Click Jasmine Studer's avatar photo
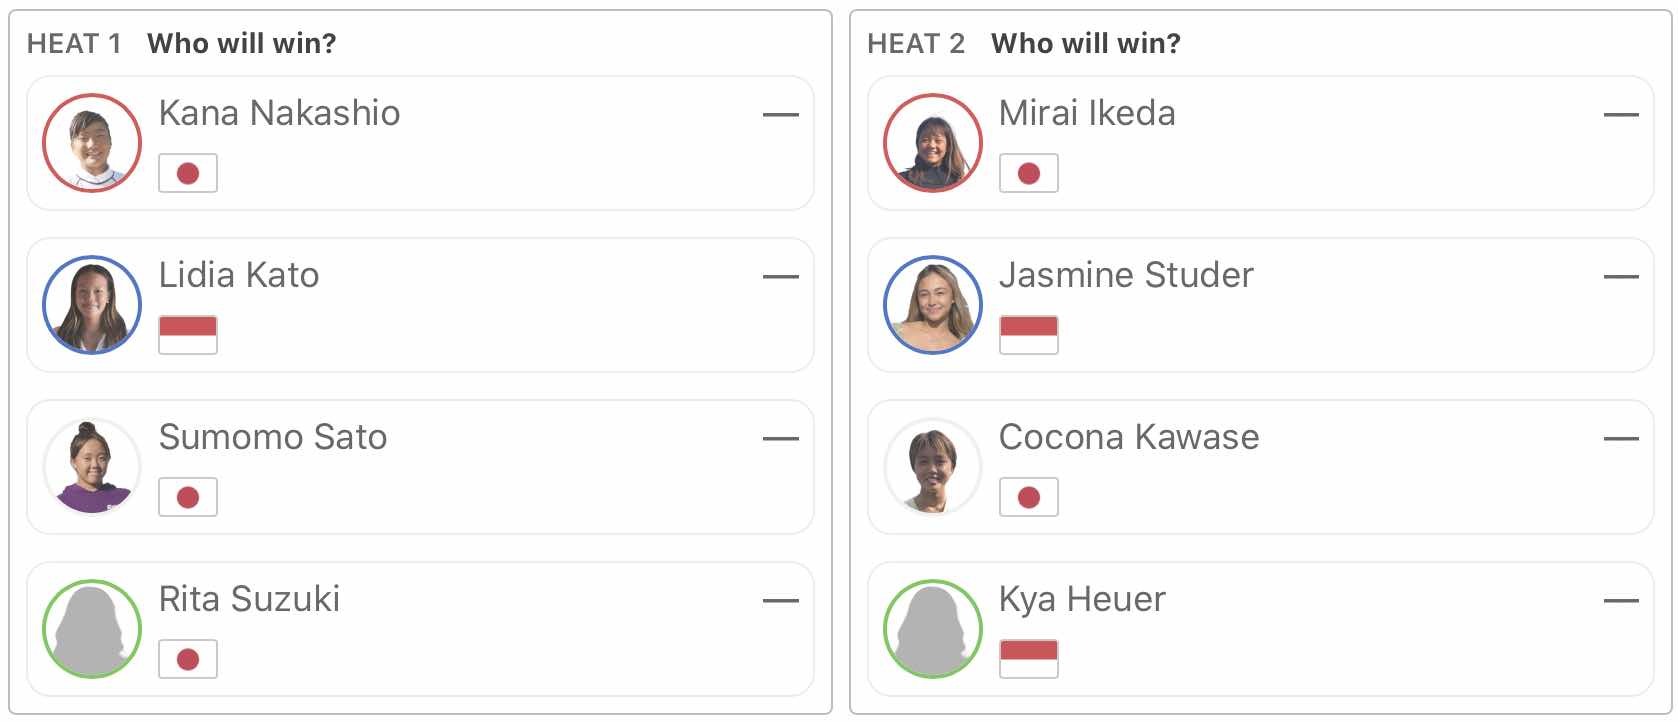 [x=933, y=305]
